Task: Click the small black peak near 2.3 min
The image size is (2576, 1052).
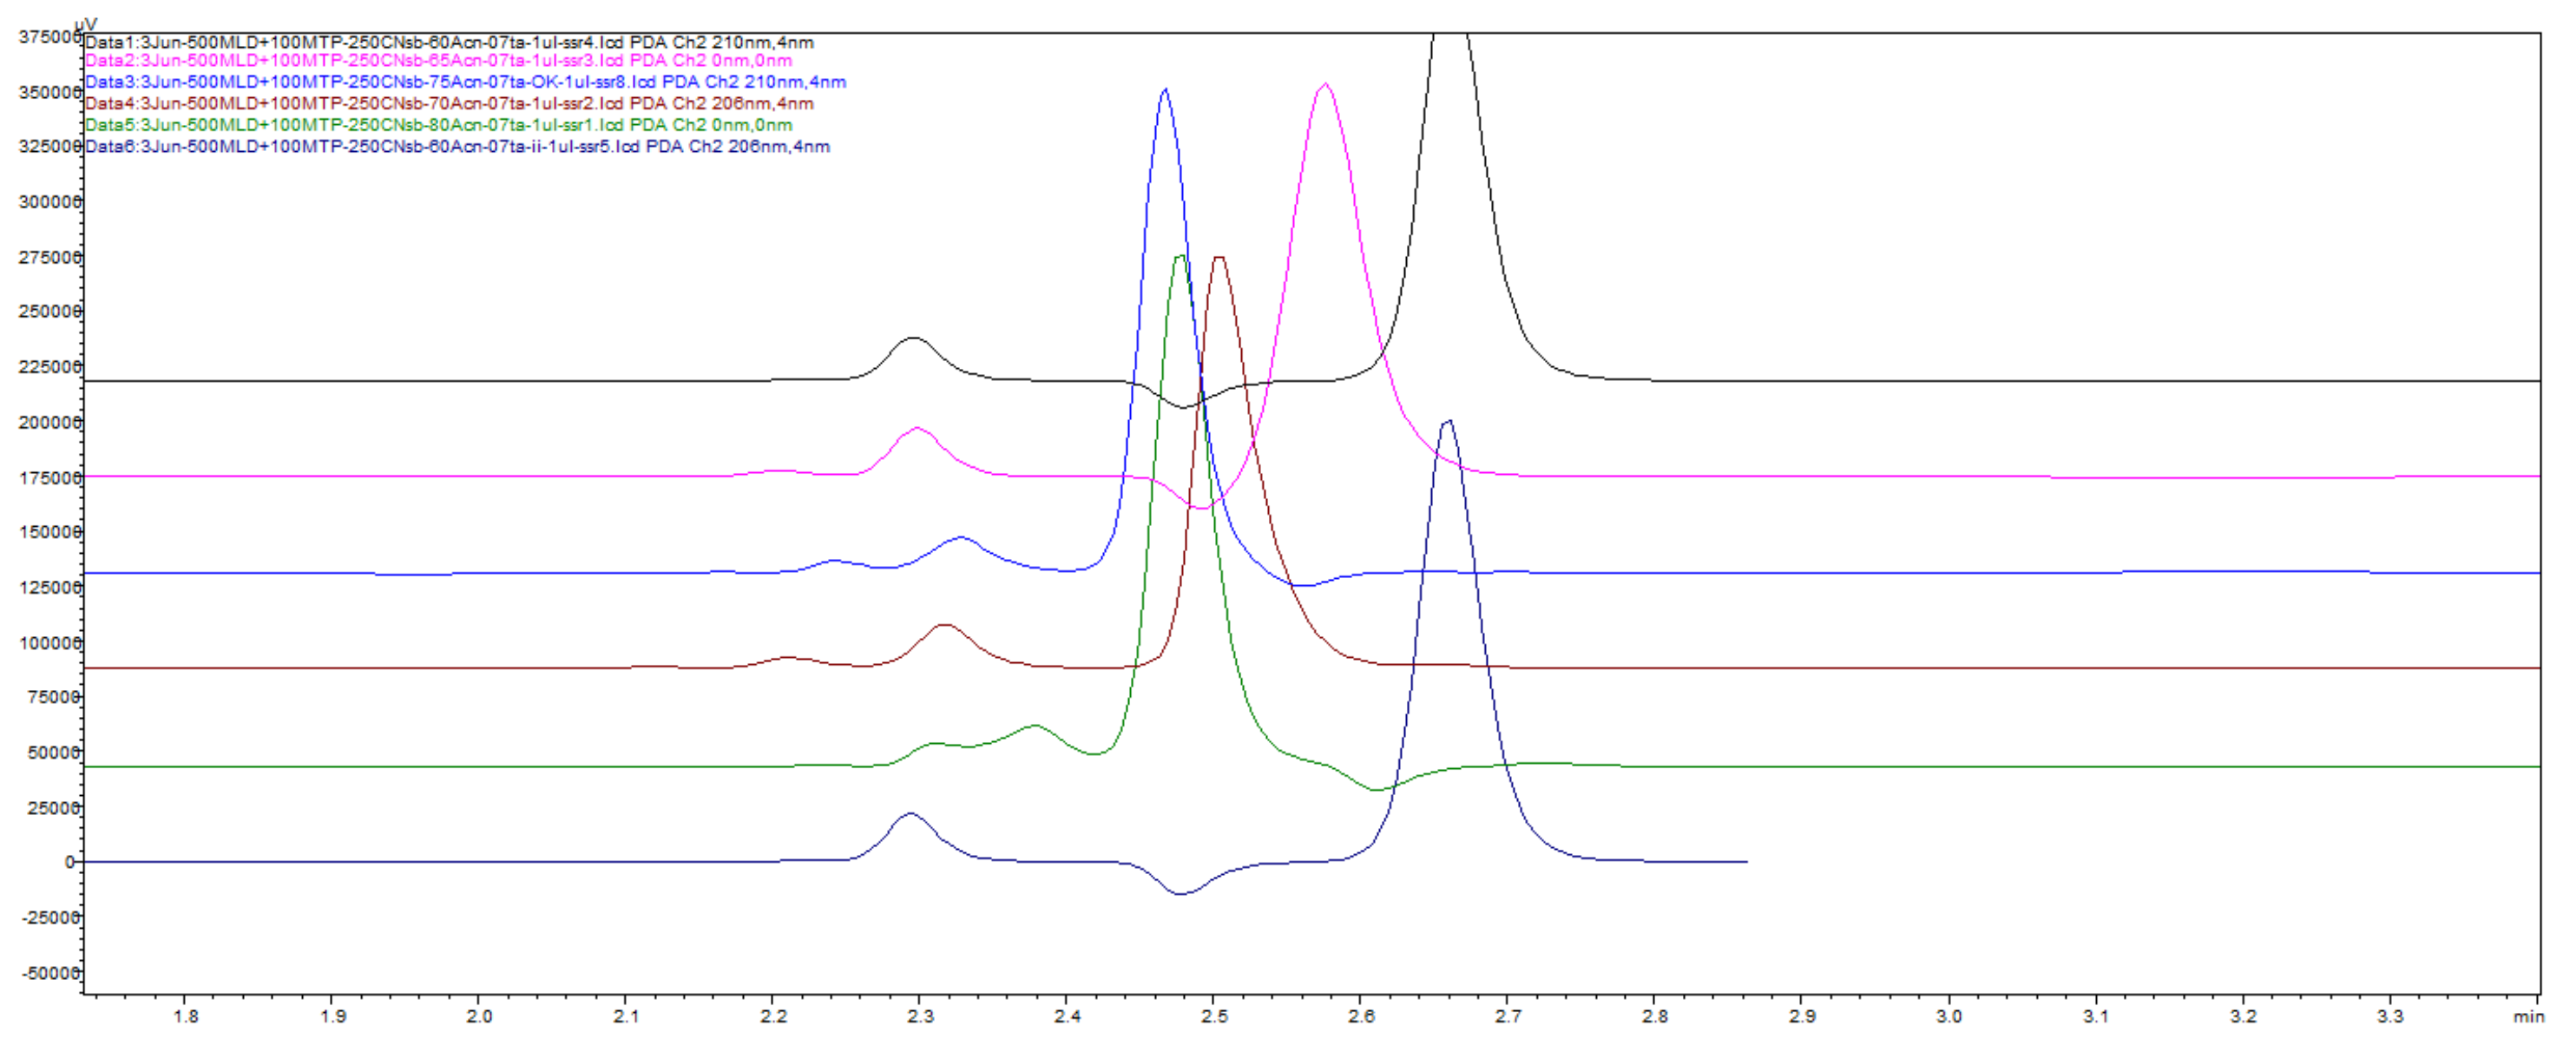Action: [x=913, y=339]
